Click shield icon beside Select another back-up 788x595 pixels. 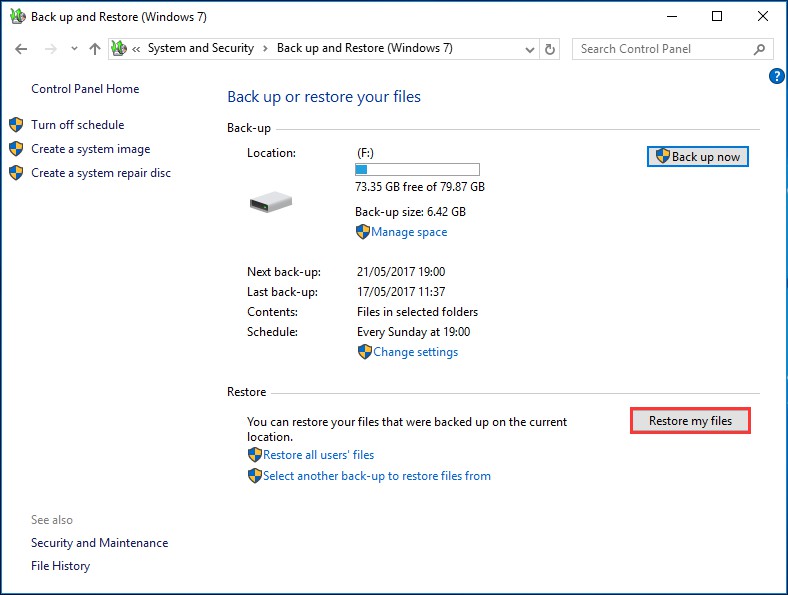pos(255,476)
